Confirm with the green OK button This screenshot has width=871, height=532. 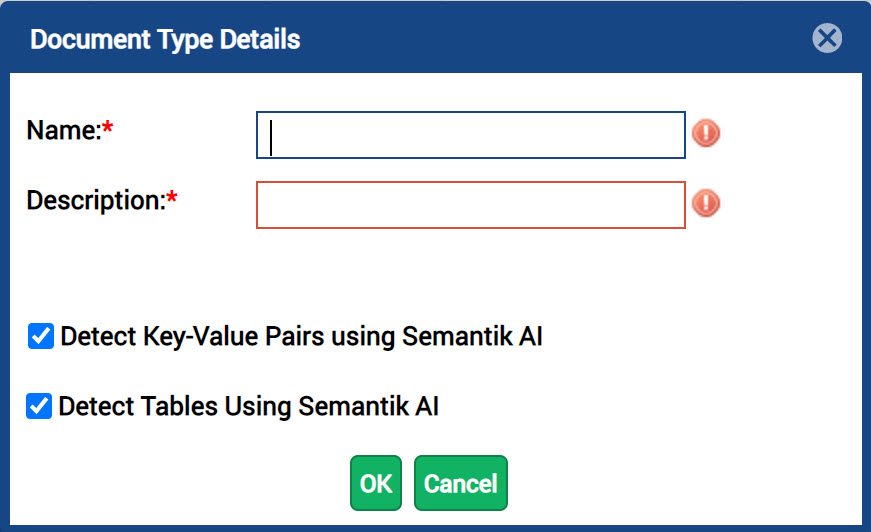click(x=376, y=483)
